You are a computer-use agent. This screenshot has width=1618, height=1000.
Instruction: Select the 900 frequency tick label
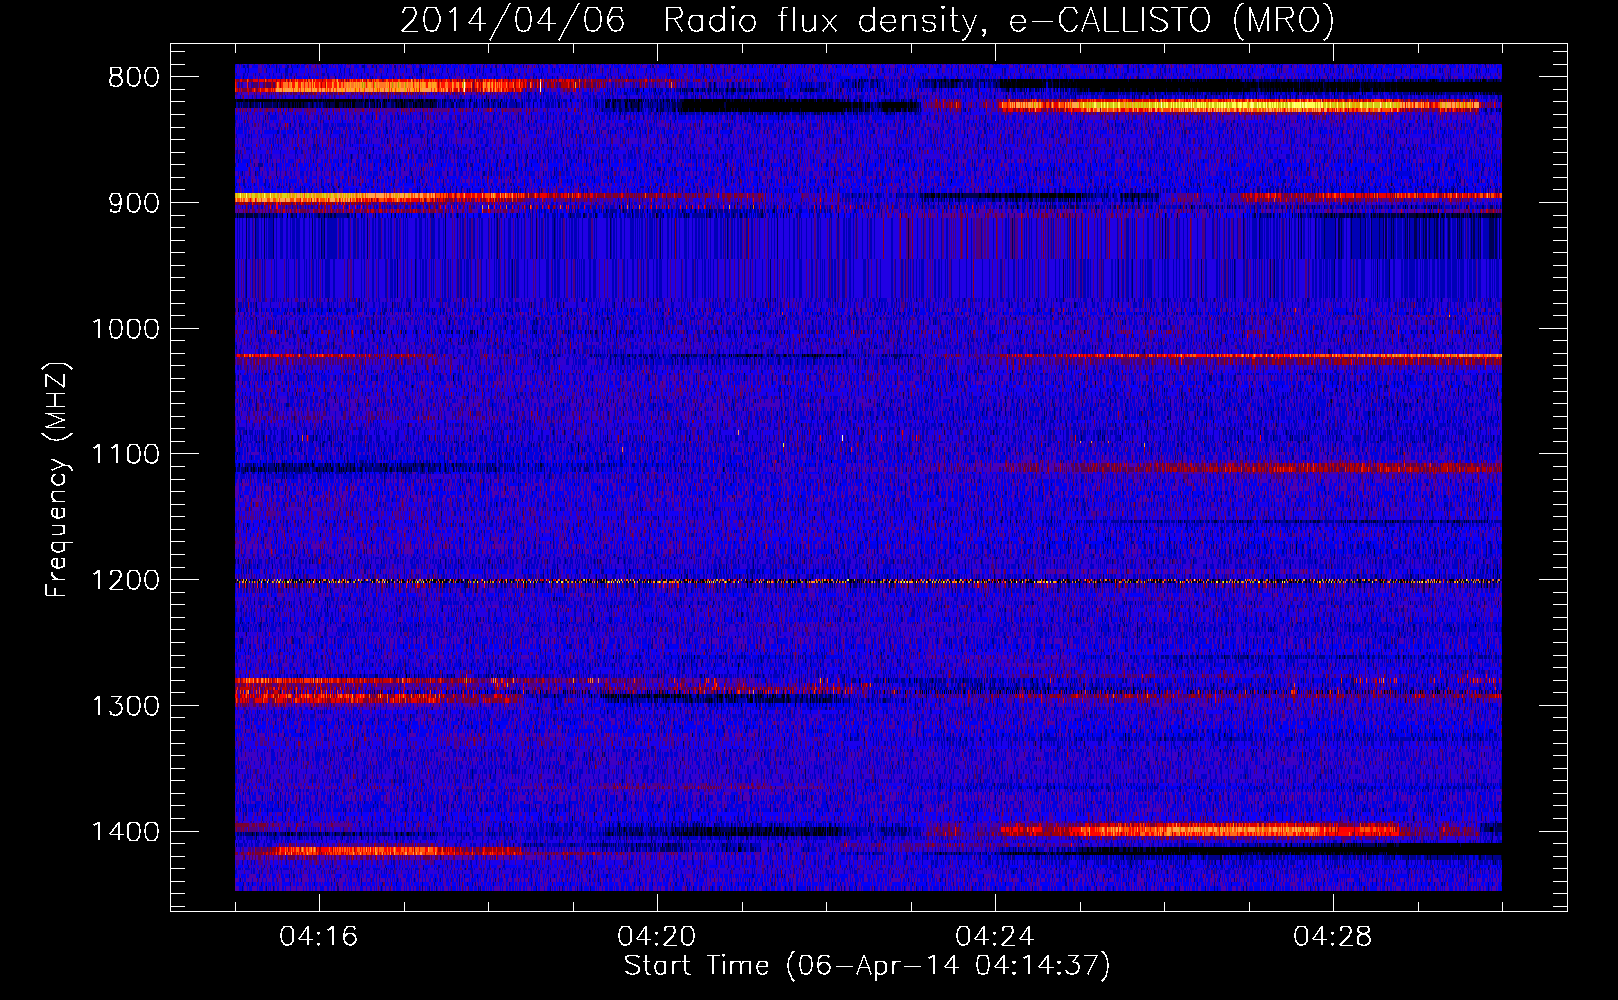tap(133, 203)
